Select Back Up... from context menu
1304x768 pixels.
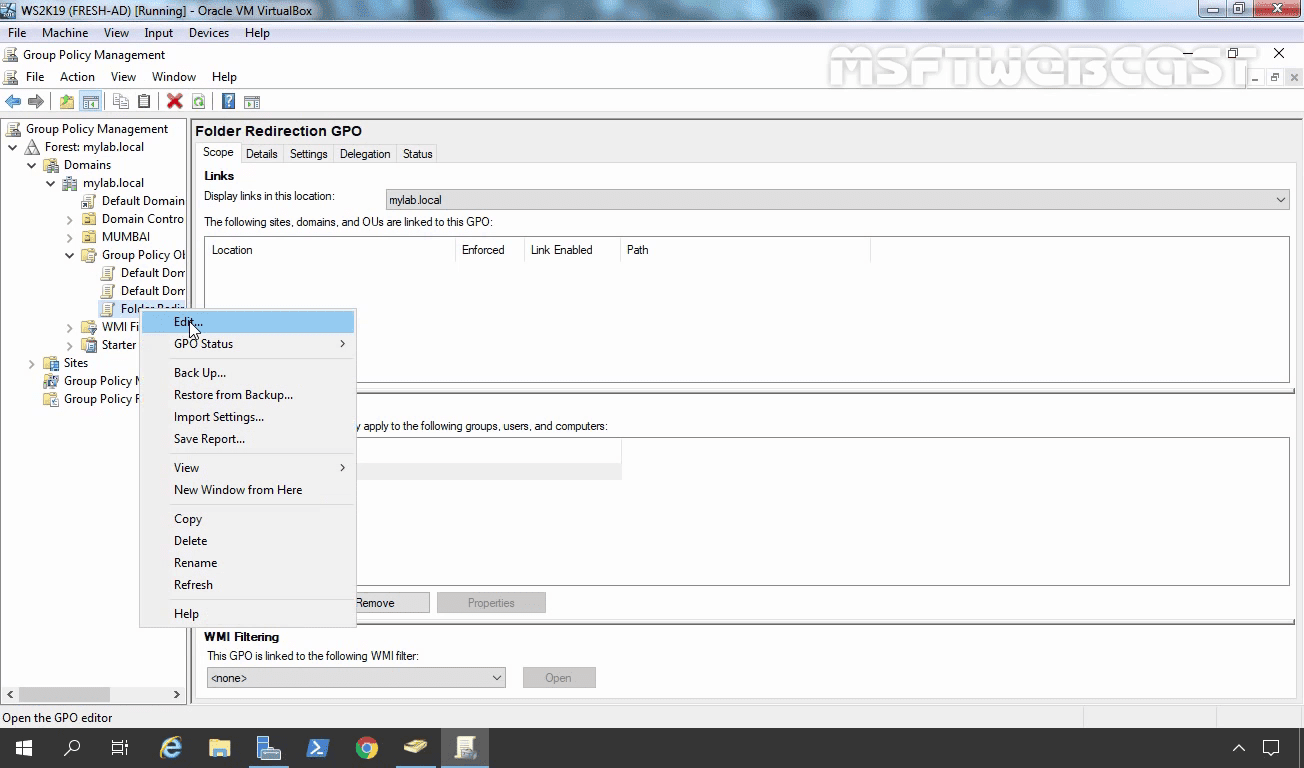[248, 373]
